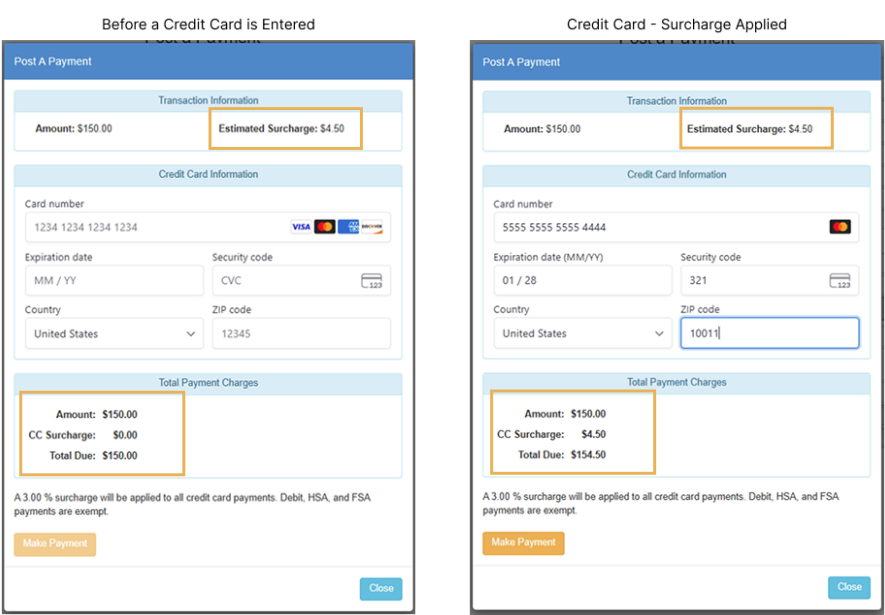Click the Total Payment Charges header in right dialog
The image size is (885, 615).
[677, 382]
